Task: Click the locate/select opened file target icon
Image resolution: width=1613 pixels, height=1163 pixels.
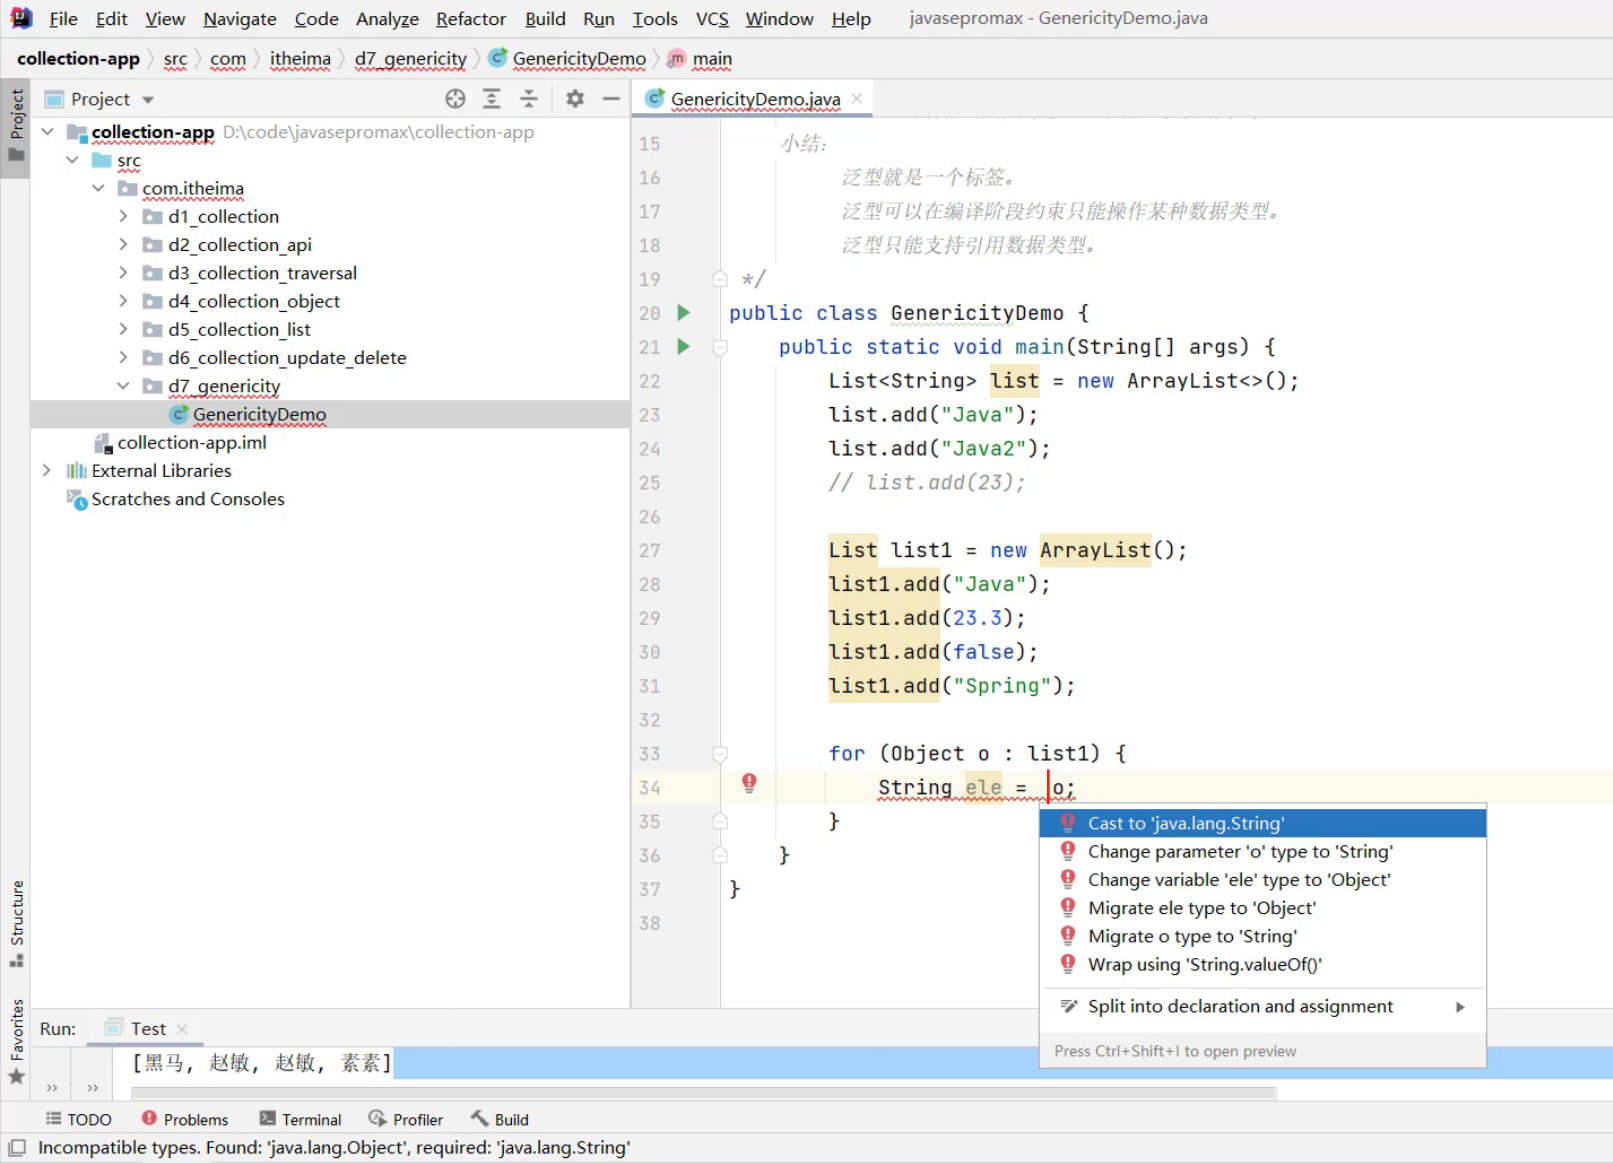Action: [455, 99]
